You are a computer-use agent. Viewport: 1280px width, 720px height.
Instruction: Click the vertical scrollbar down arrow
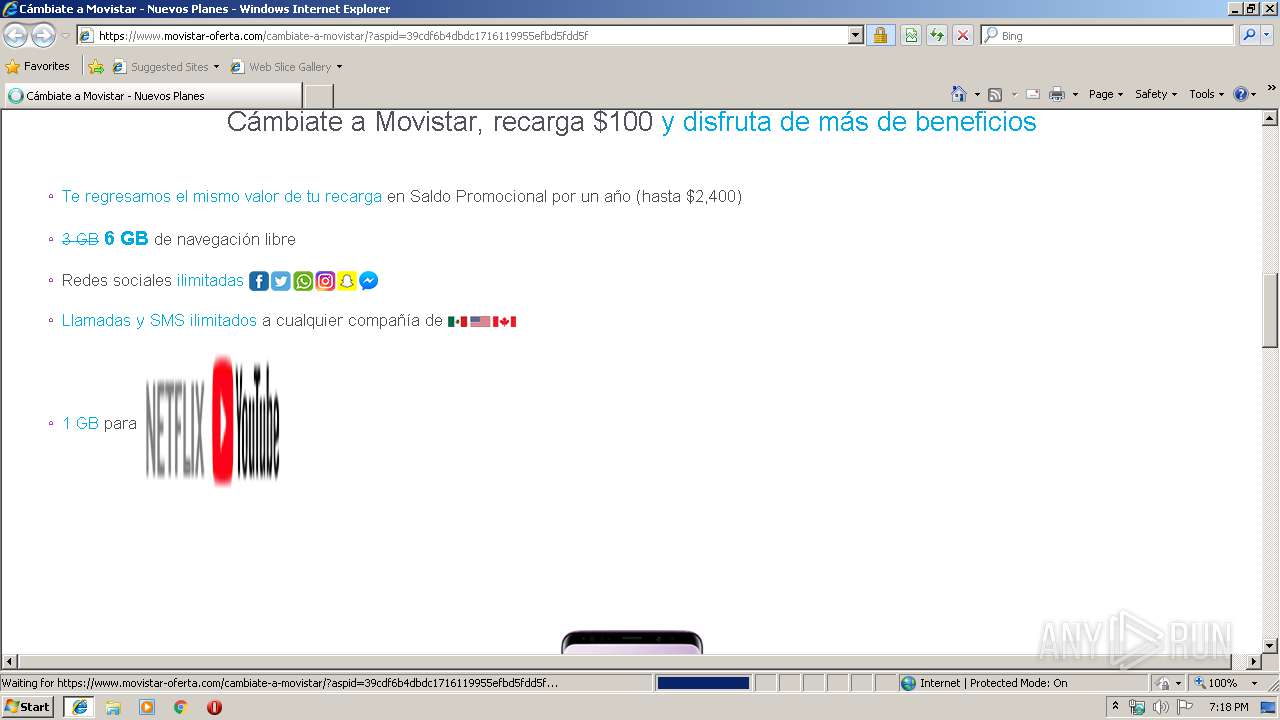(1270, 646)
